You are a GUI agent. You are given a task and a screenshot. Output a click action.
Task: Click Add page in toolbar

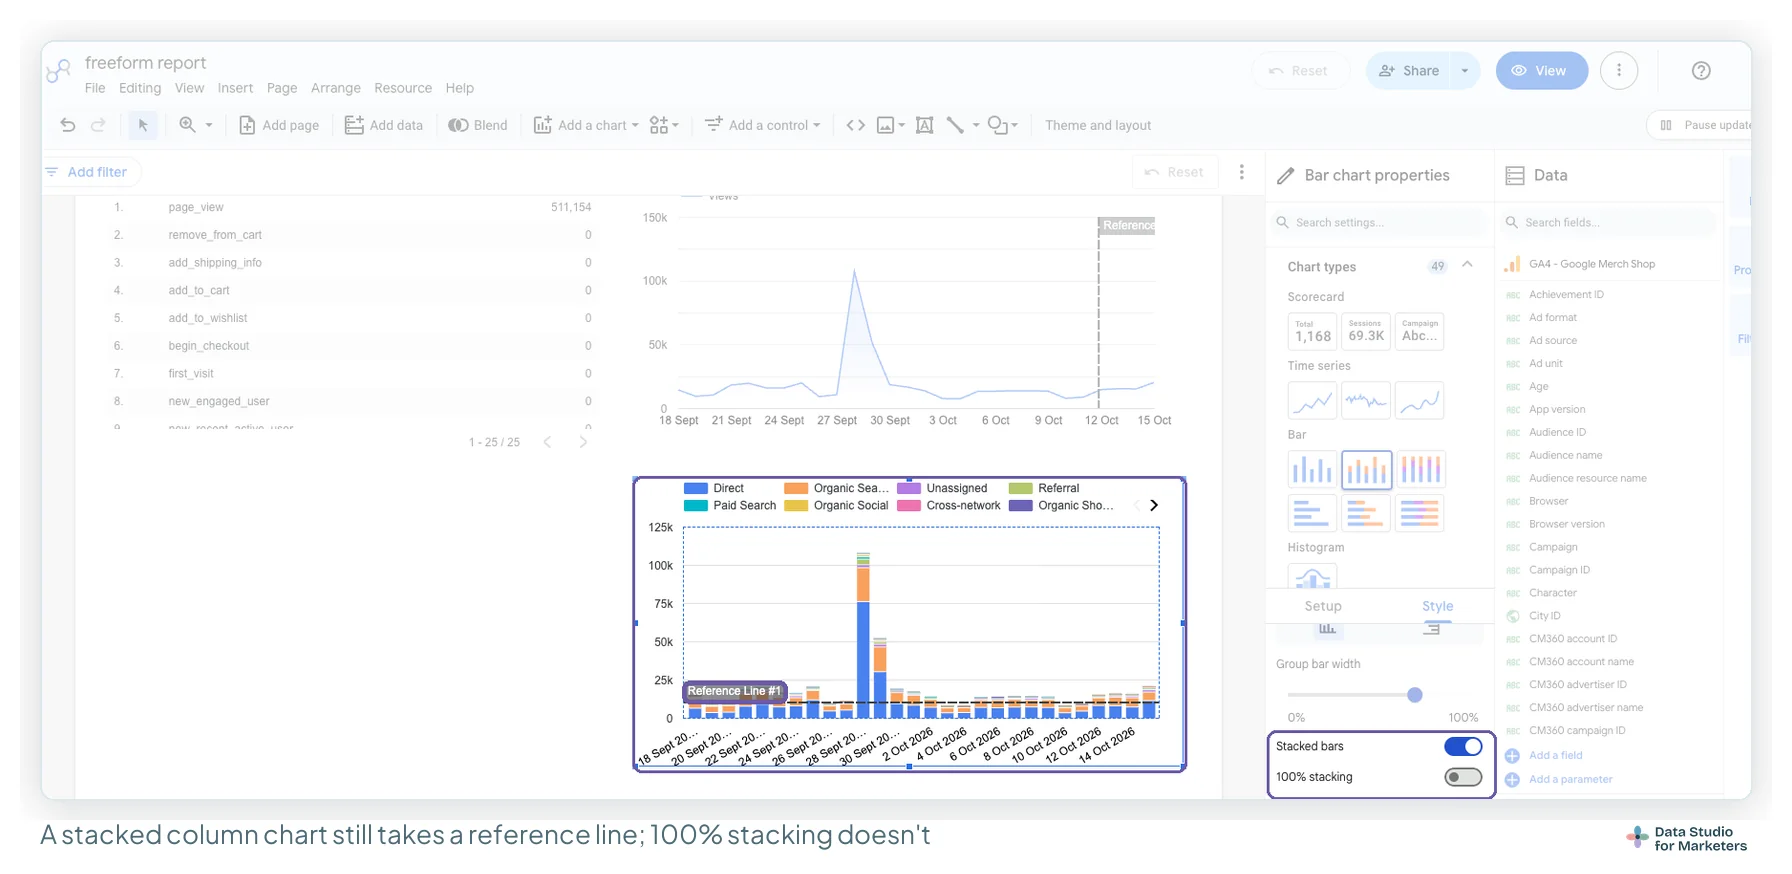[279, 125]
